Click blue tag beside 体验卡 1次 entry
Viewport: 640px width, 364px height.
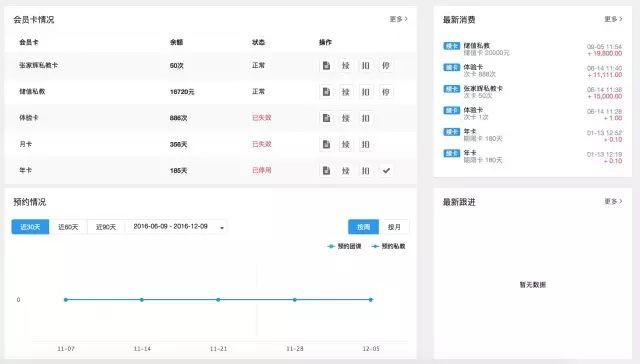coord(451,110)
